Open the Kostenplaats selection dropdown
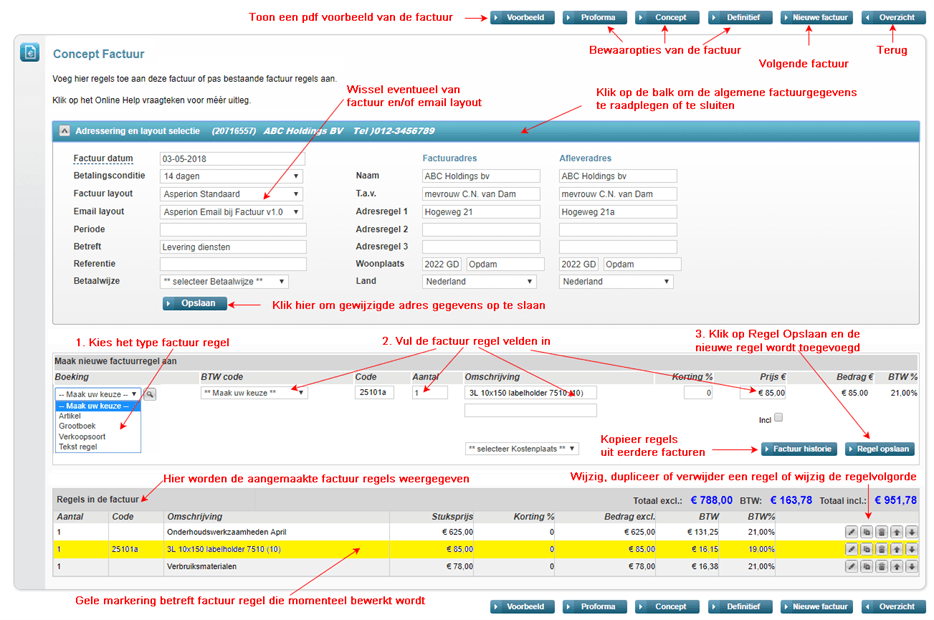Image resolution: width=934 pixels, height=620 pixels. coord(522,448)
